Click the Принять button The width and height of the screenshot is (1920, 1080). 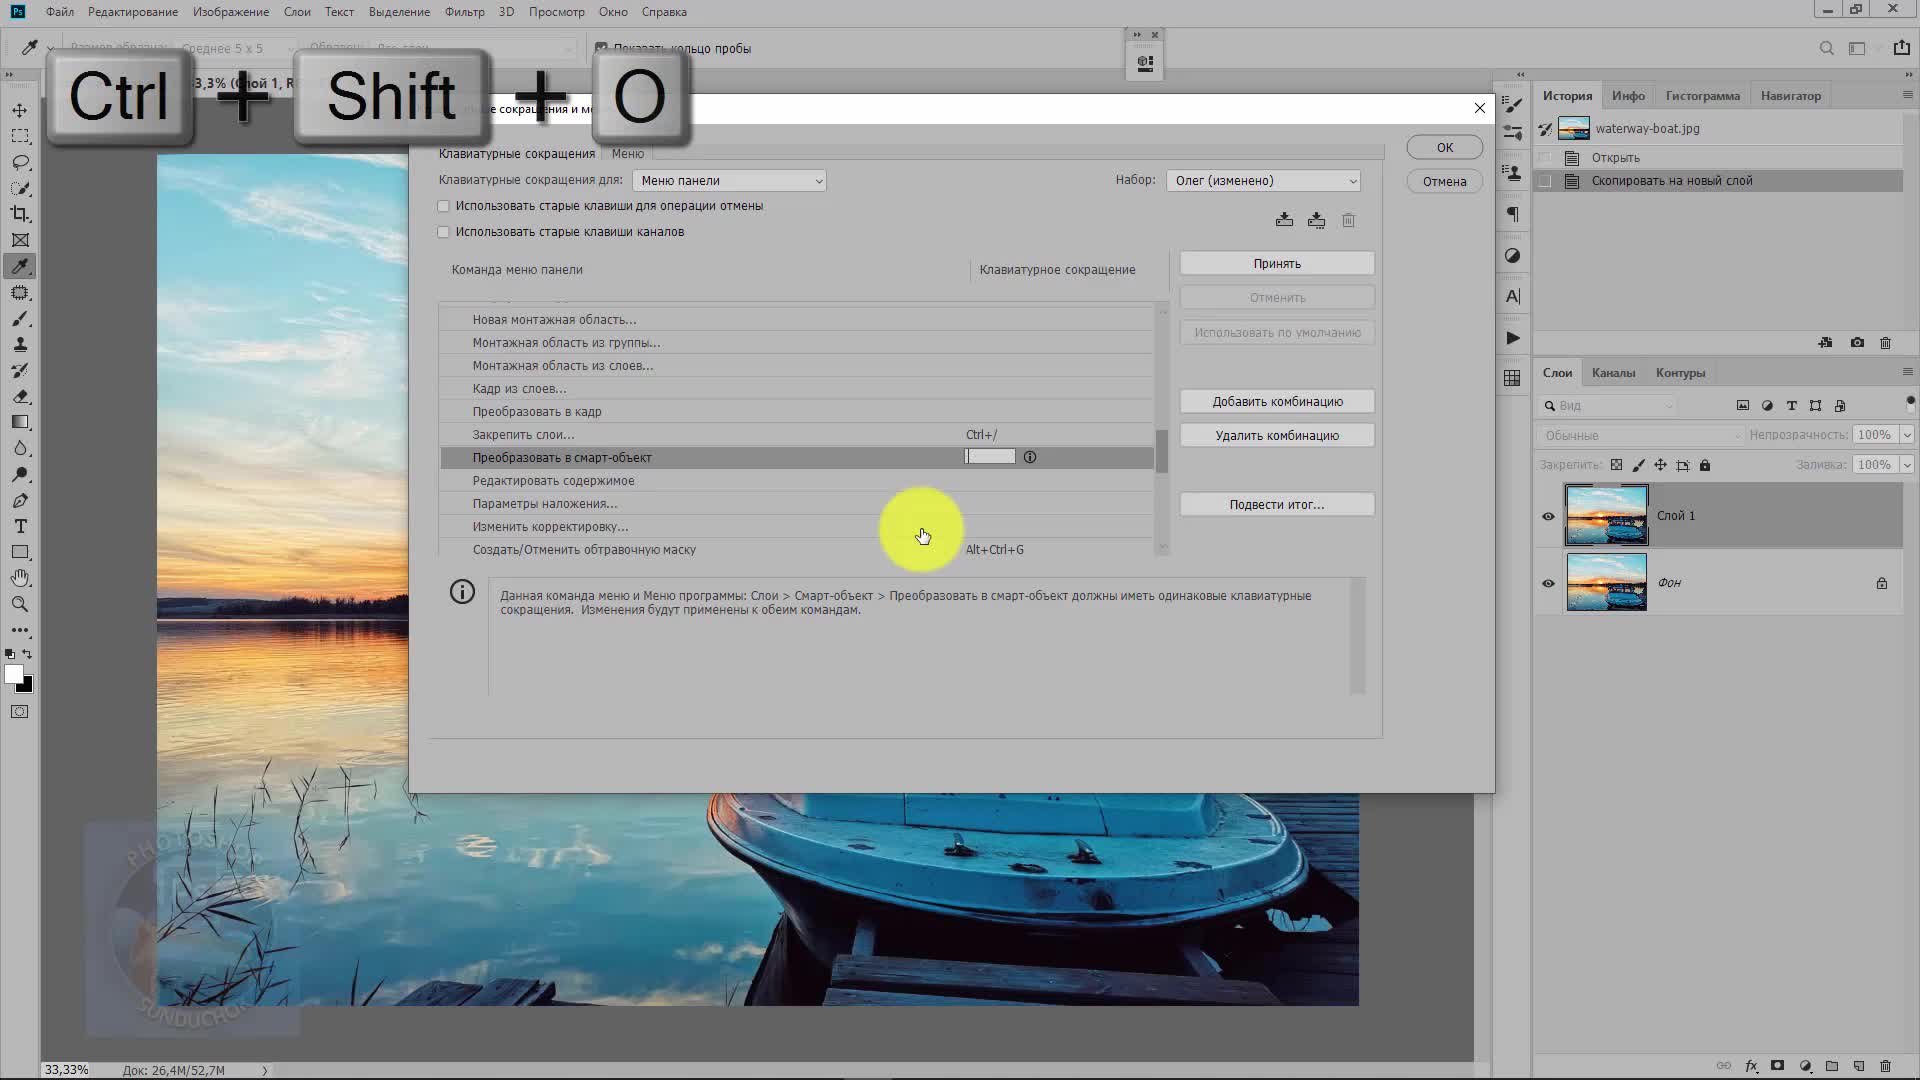coord(1276,264)
